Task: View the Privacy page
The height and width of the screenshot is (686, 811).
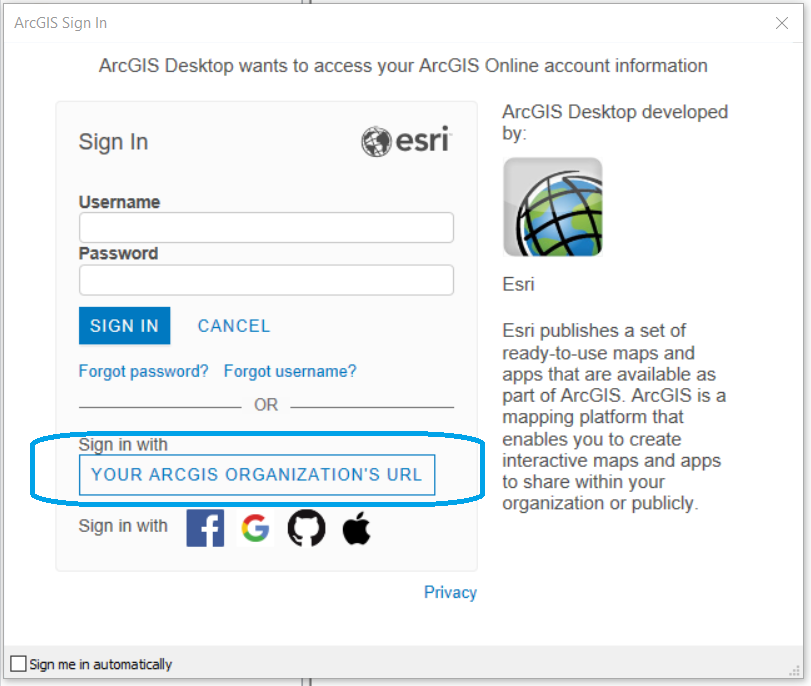Action: point(450,592)
